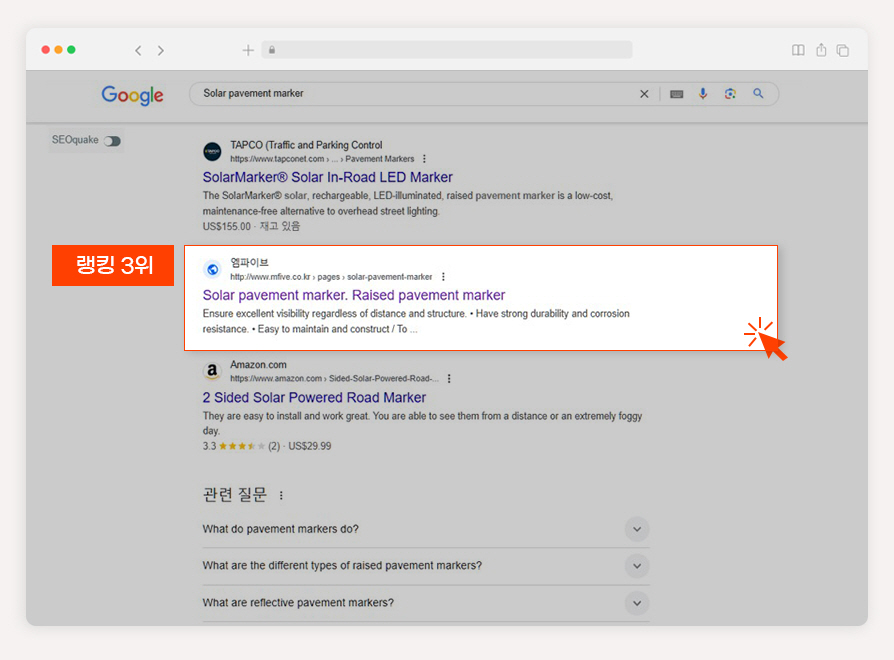This screenshot has width=894, height=660.
Task: Start voice search with the microphone icon
Action: click(x=703, y=93)
